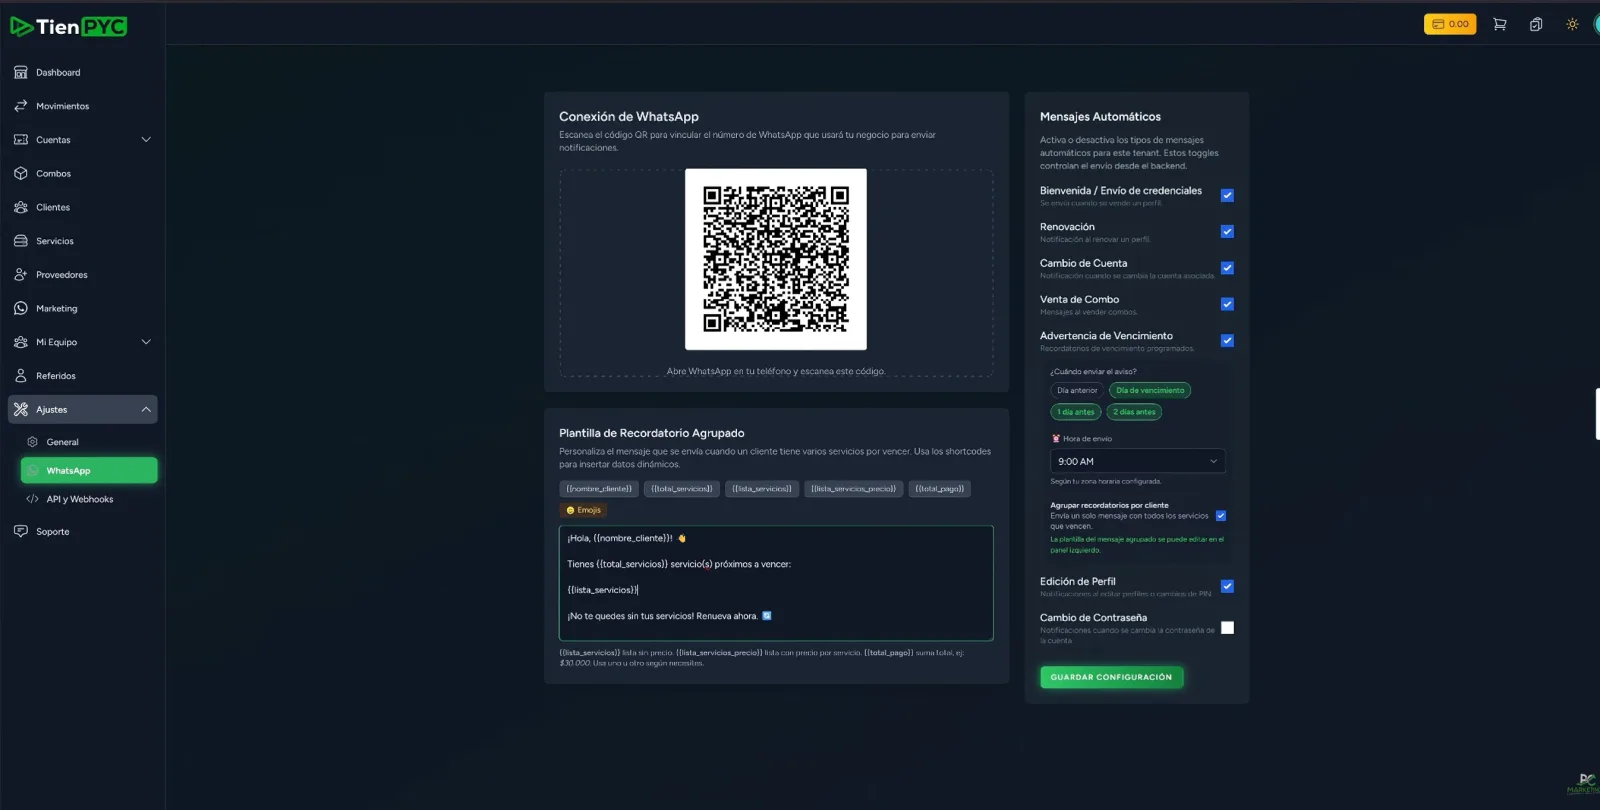Uncheck the Edición de Perfil checkbox
Viewport: 1600px width, 810px height.
coord(1227,586)
